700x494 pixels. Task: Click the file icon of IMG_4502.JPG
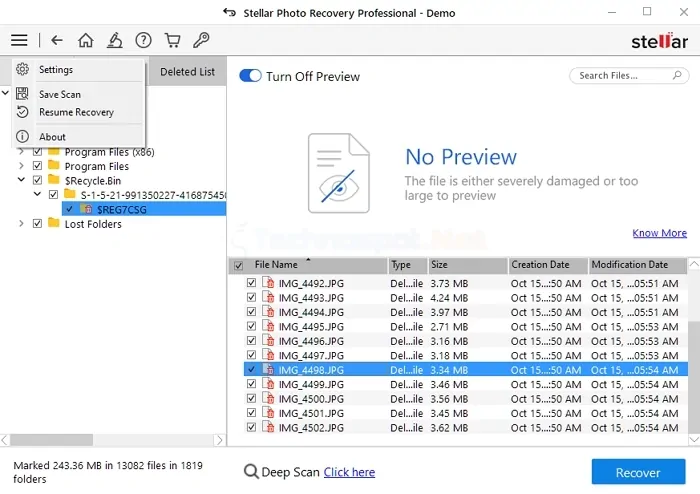[268, 427]
